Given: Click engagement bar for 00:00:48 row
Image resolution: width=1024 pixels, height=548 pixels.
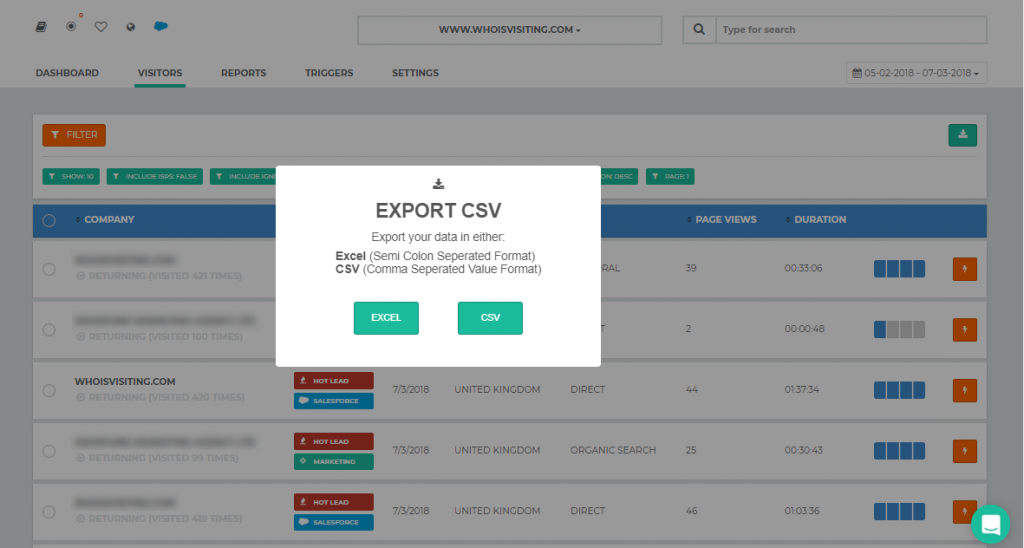Looking at the screenshot, I should pos(899,330).
